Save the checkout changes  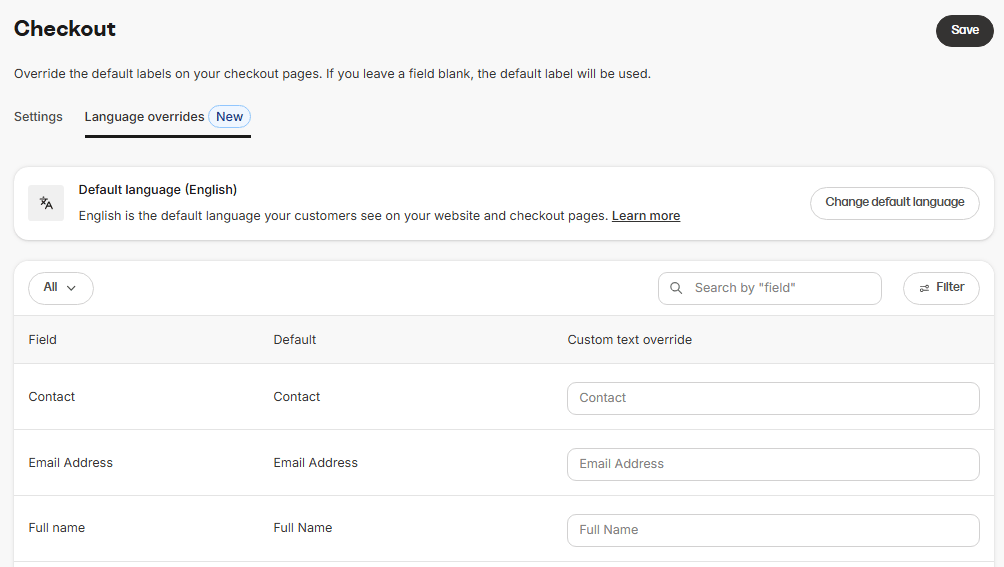pos(964,30)
